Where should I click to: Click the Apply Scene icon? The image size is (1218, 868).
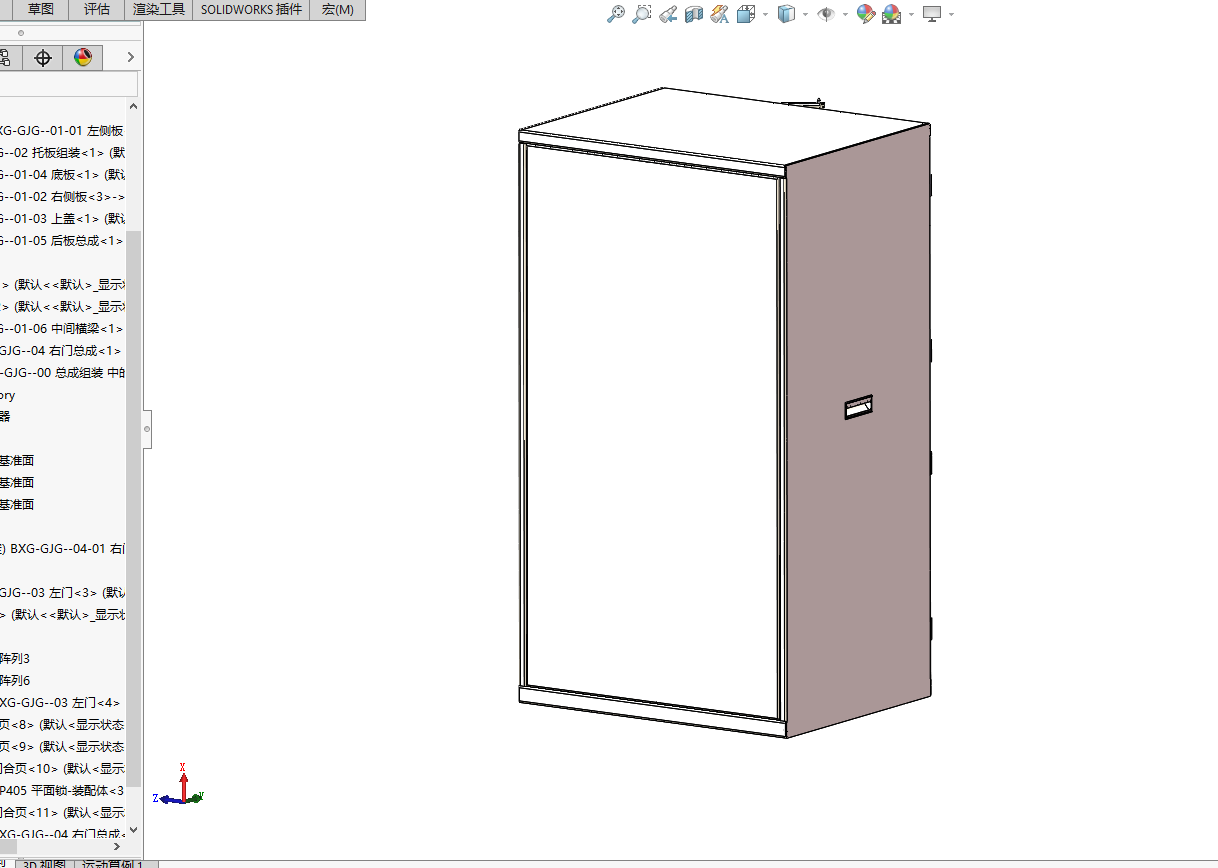(891, 14)
